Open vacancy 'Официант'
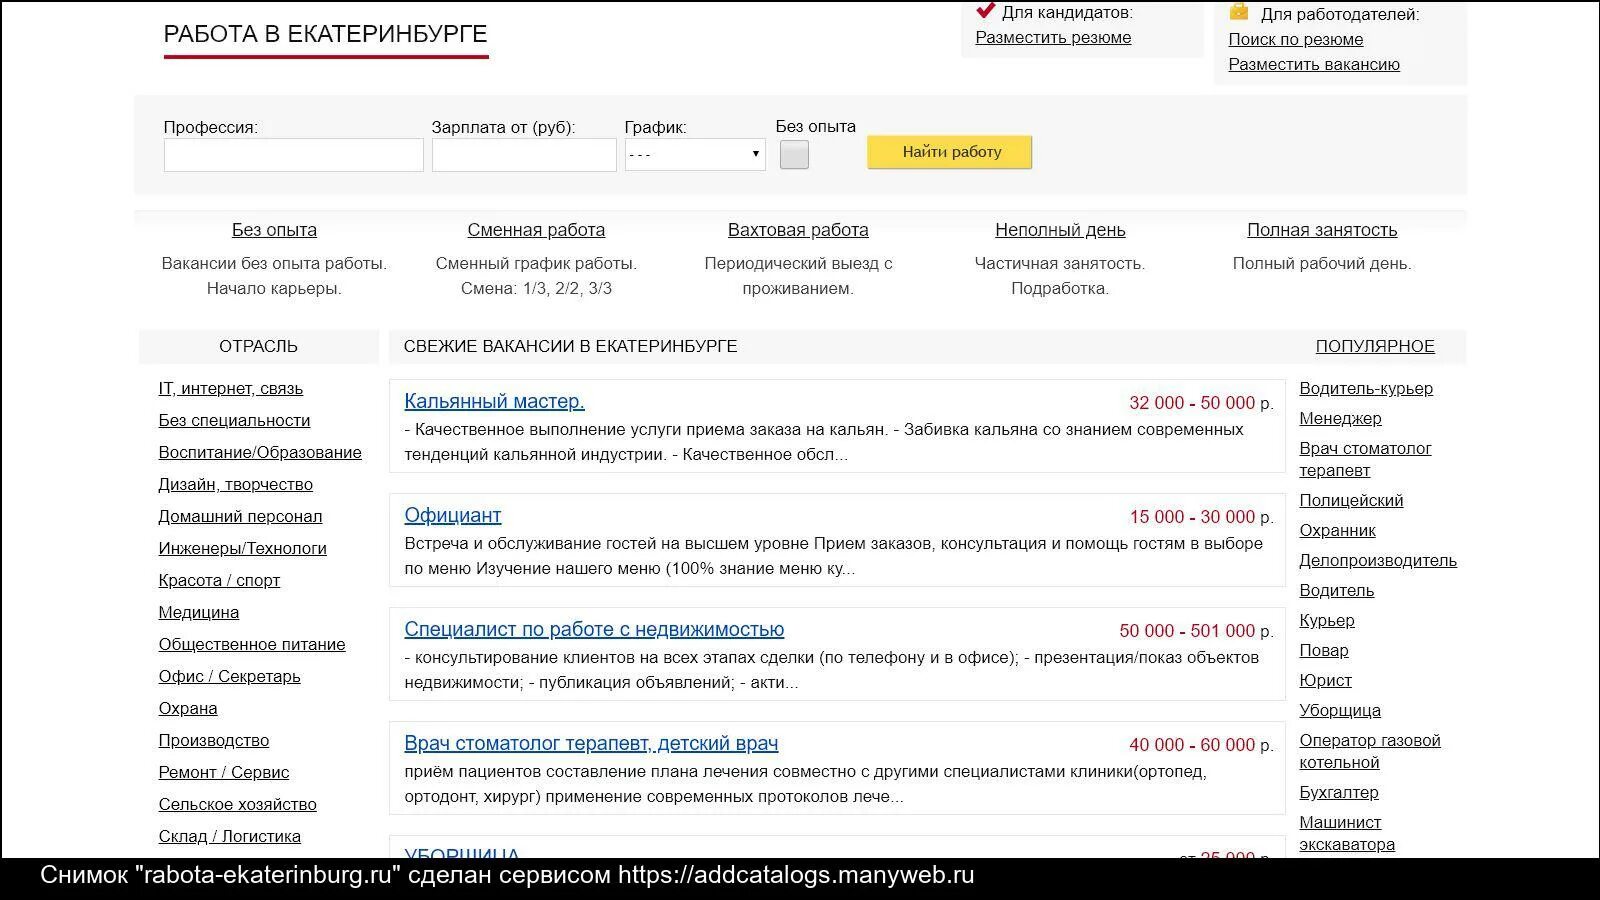 click(452, 516)
